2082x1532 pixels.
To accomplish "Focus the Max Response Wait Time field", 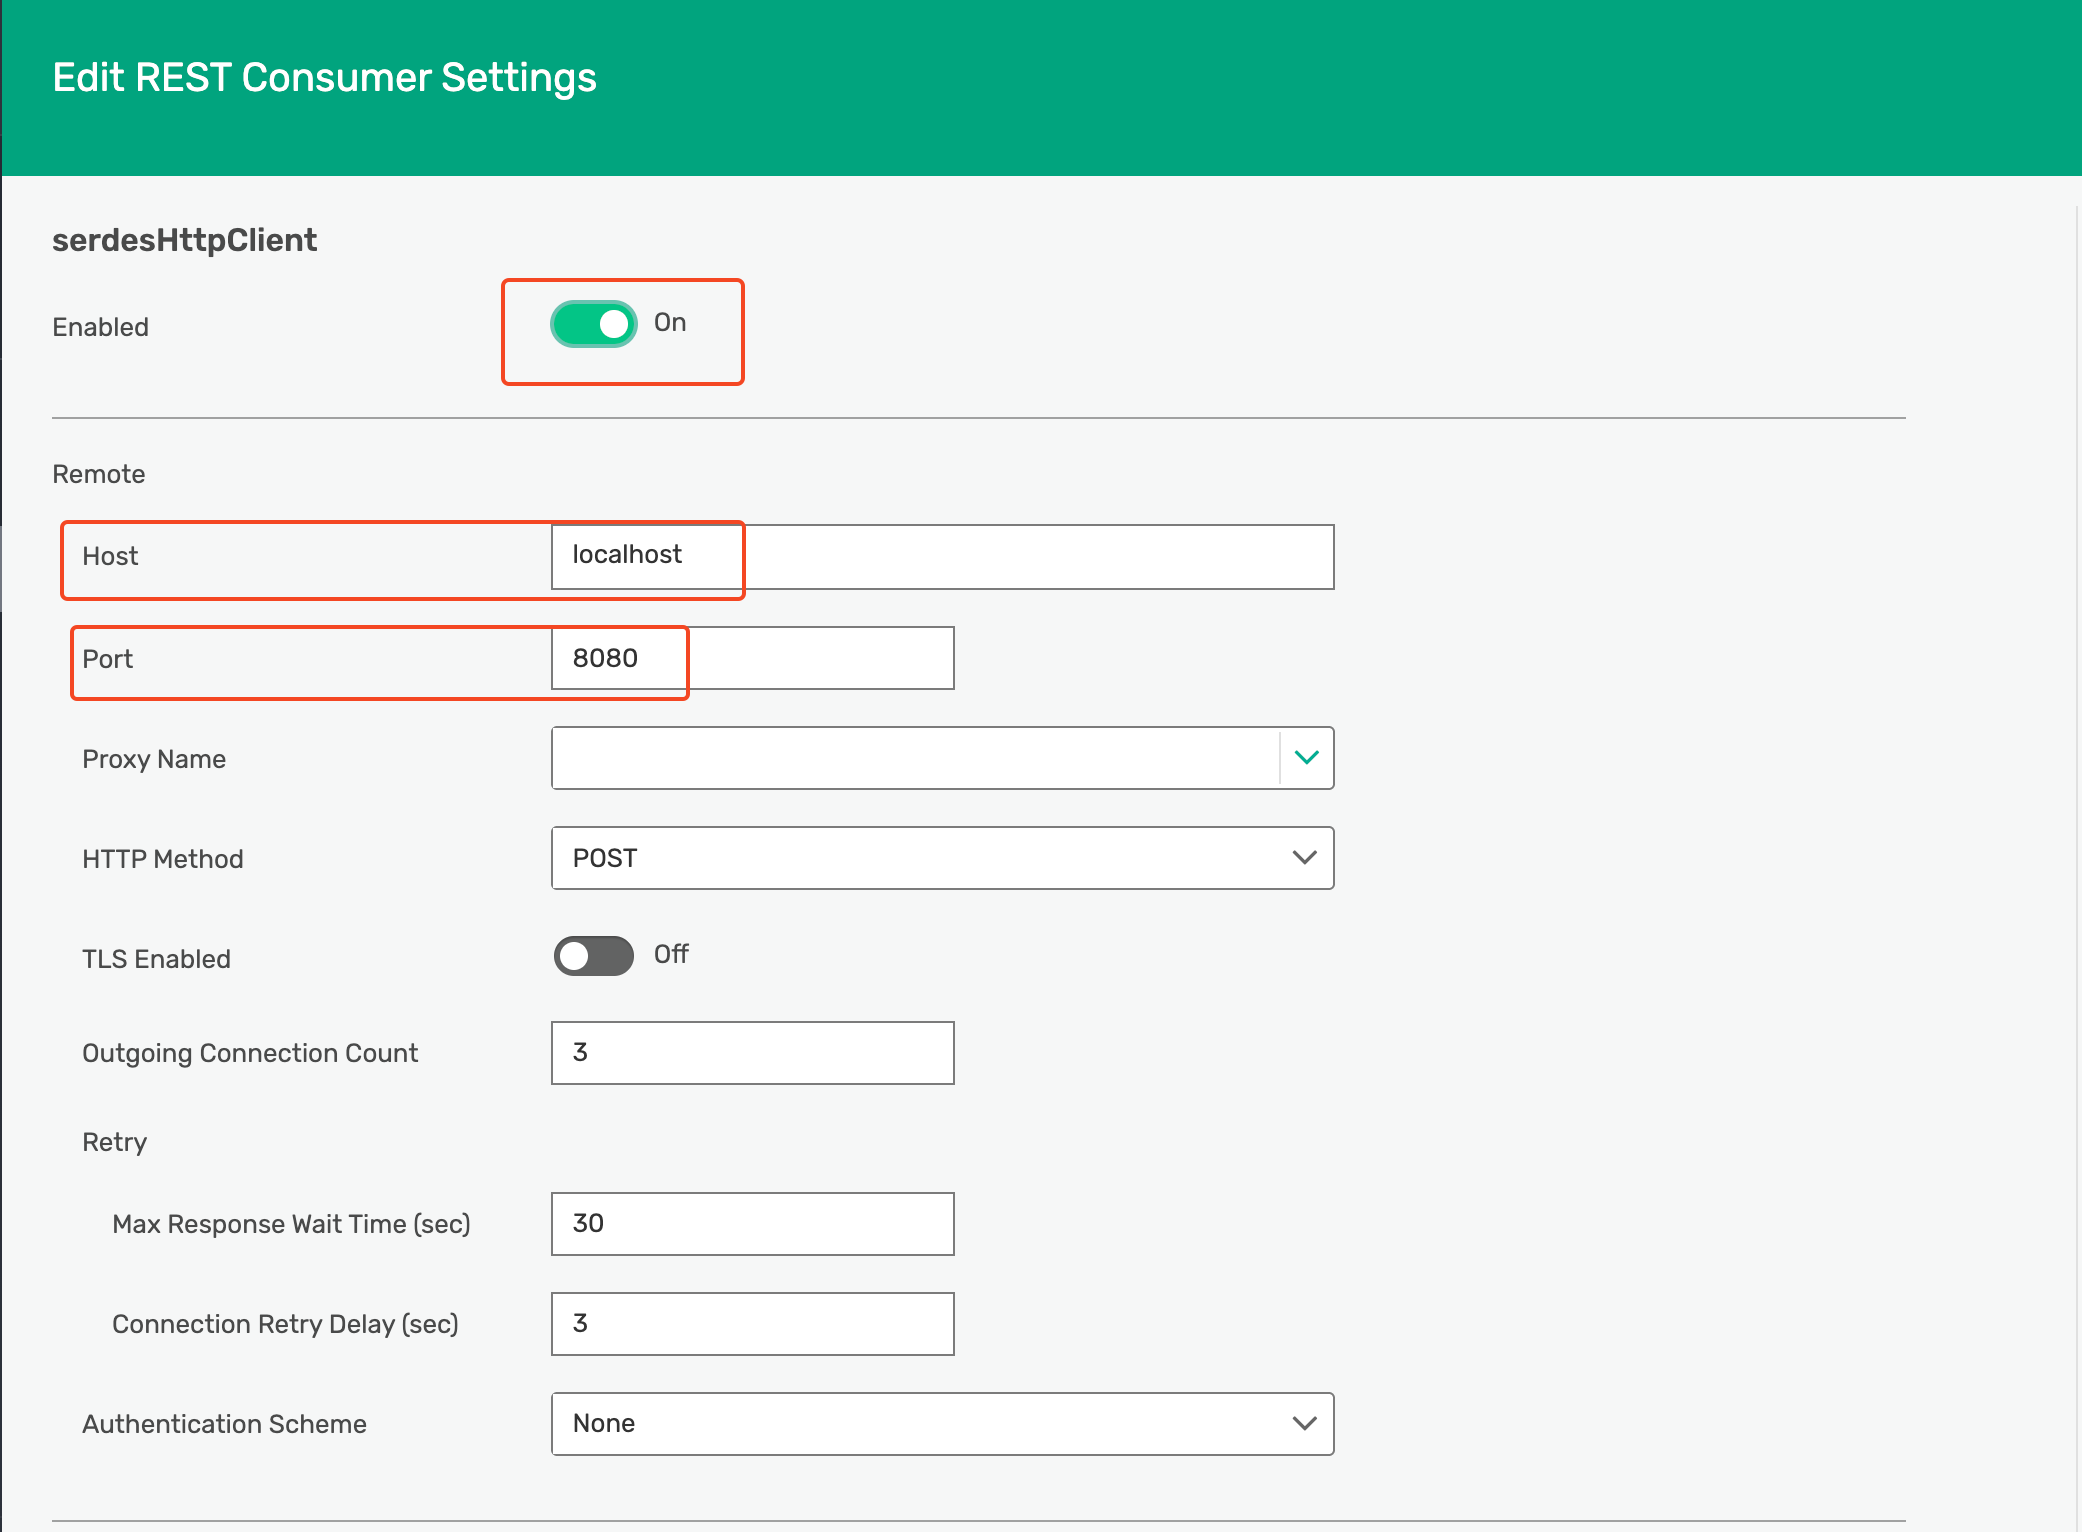I will 752,1224.
